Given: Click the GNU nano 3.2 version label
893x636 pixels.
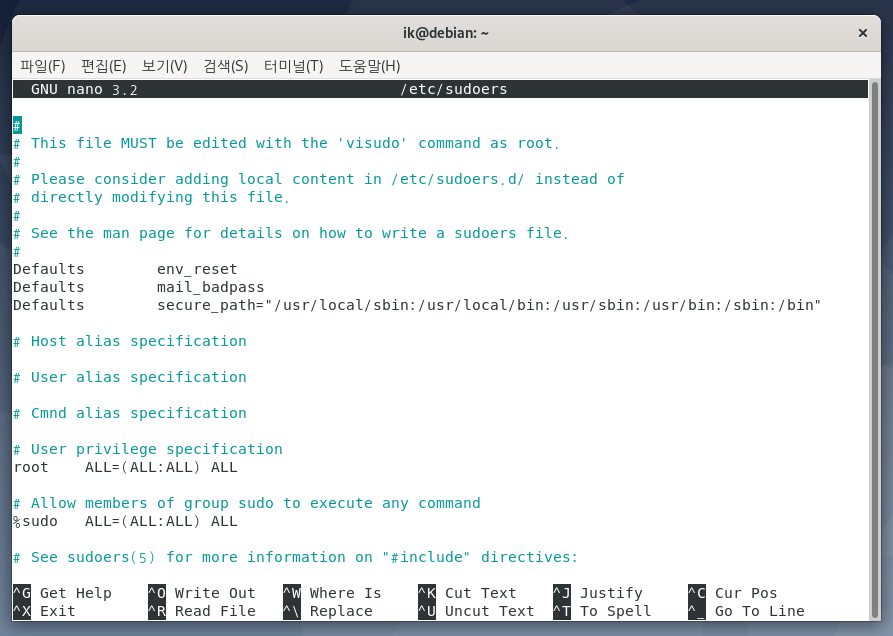Looking at the screenshot, I should pos(84,89).
